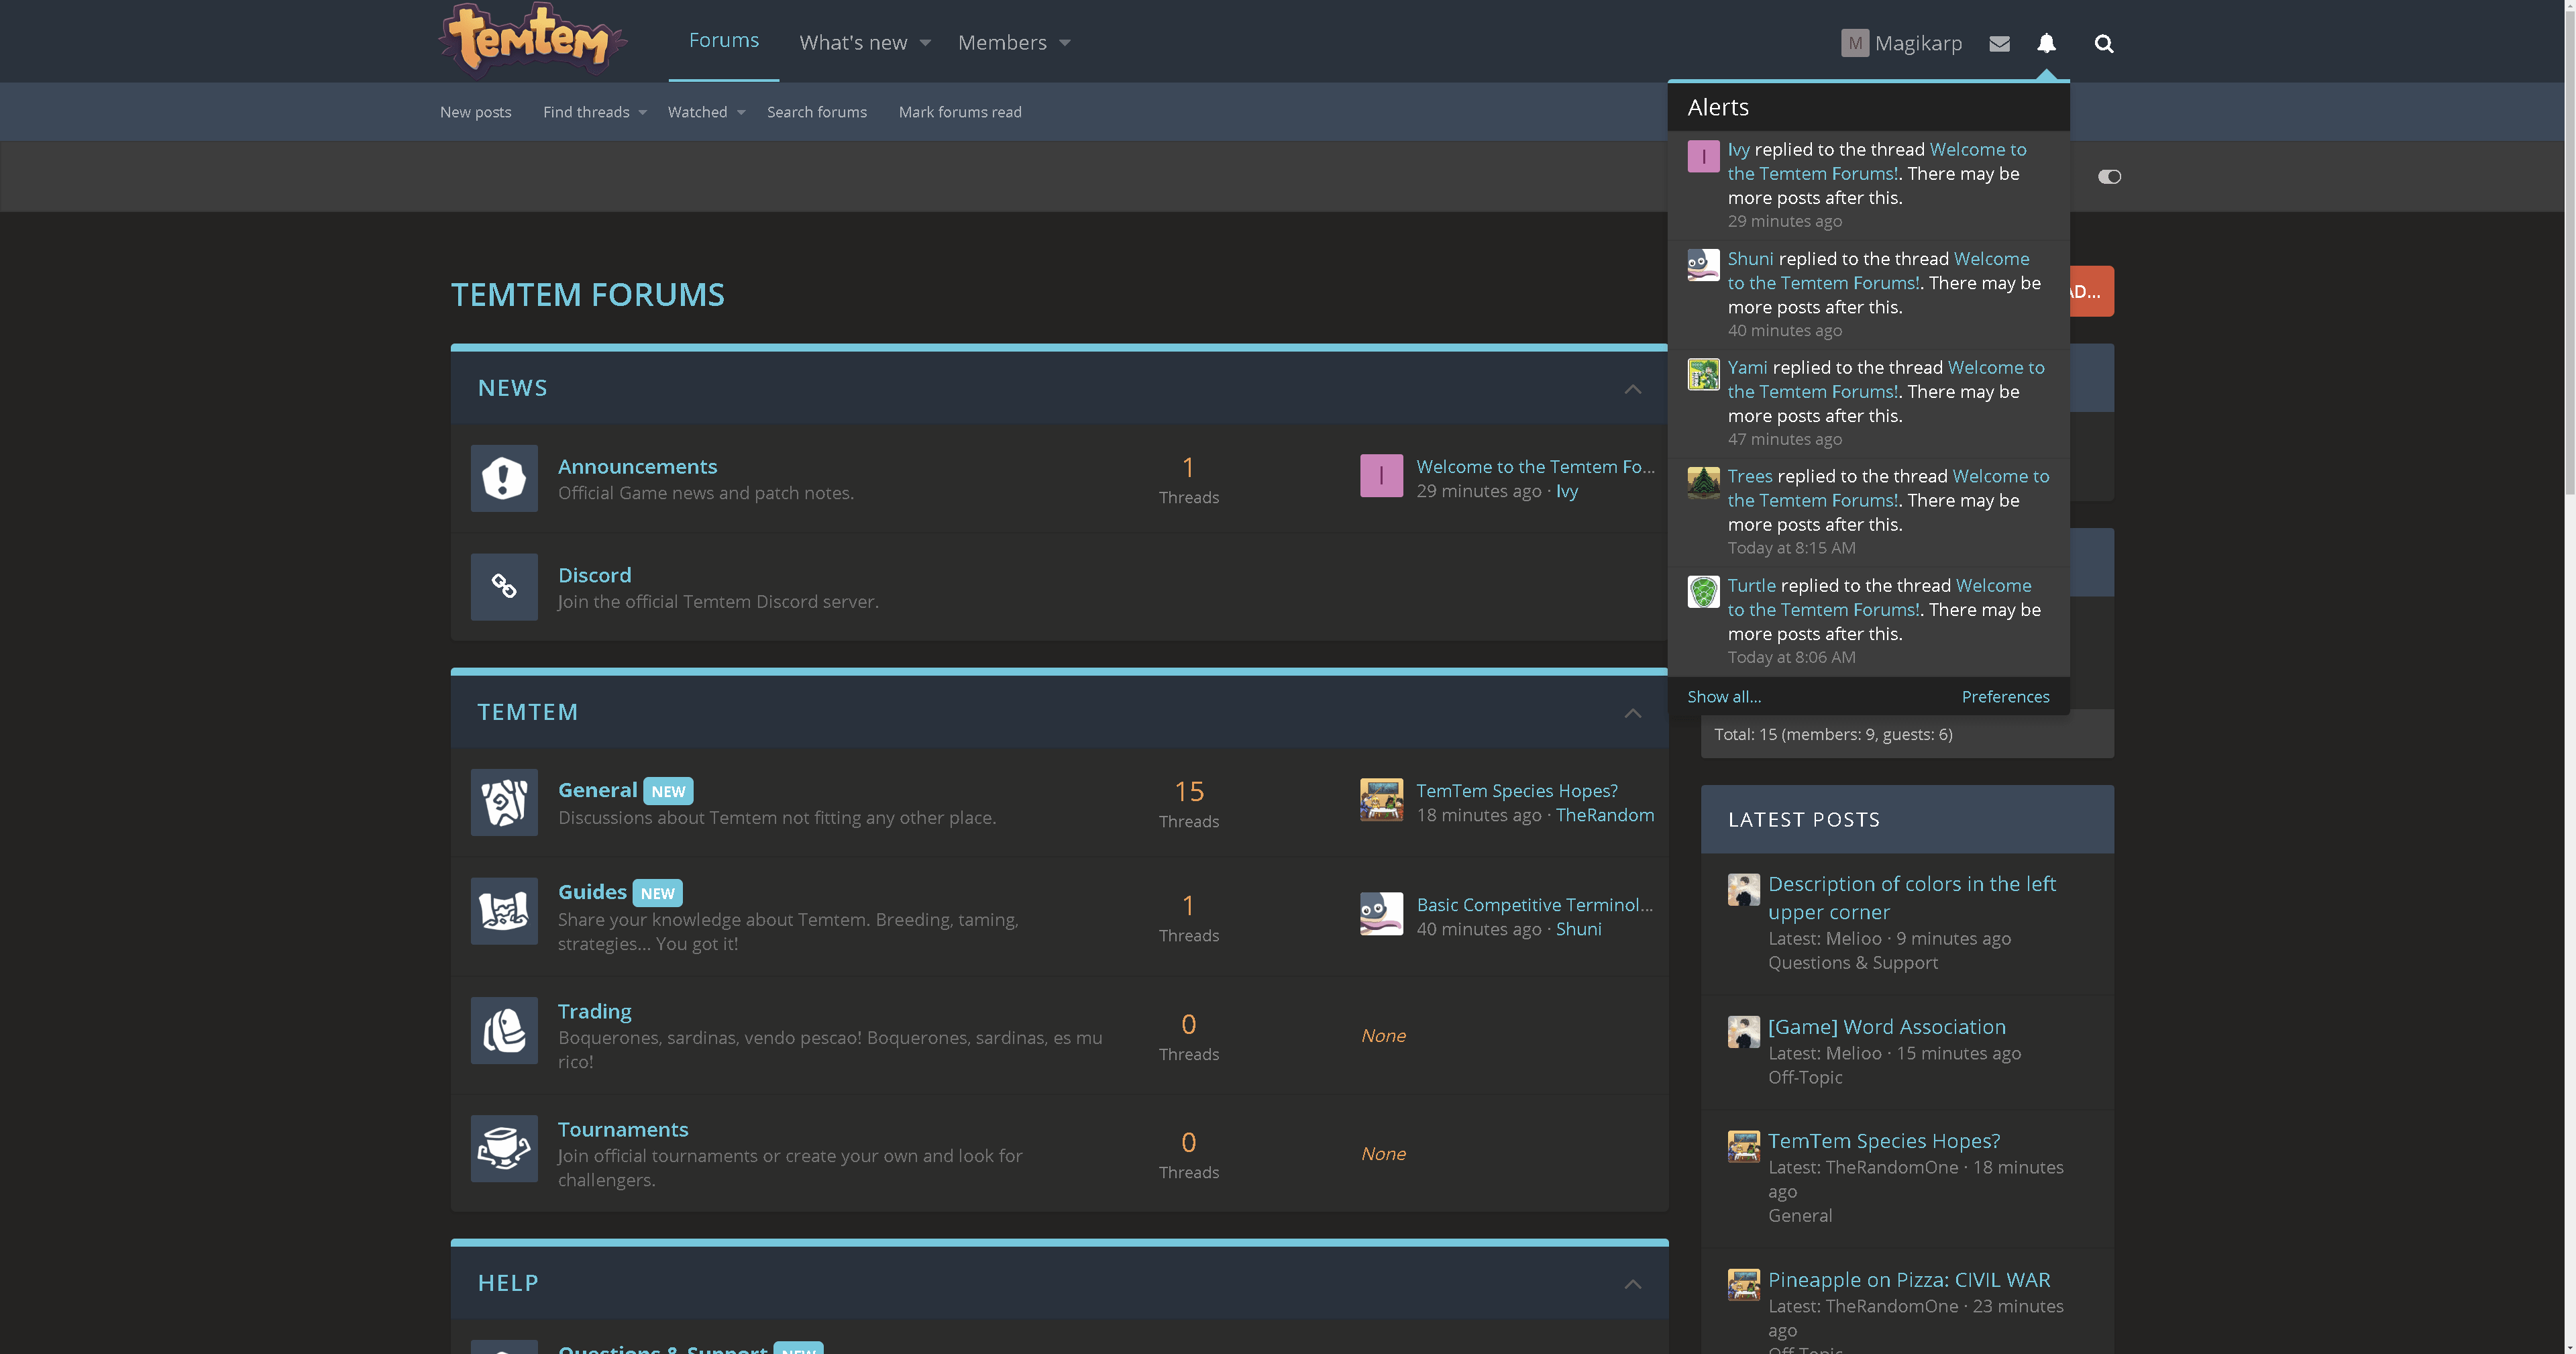2576x1354 pixels.
Task: Click Turtle's avatar in Alerts list
Action: pyautogui.click(x=1703, y=592)
